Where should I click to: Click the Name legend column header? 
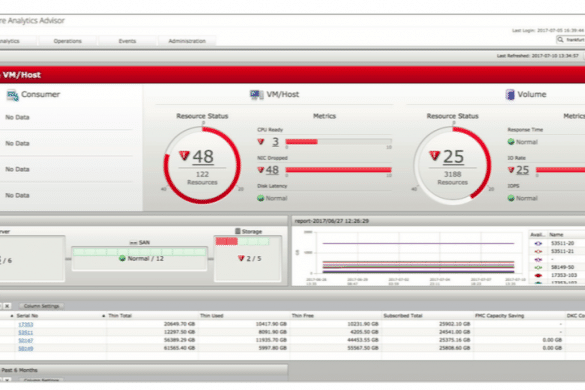pyautogui.click(x=556, y=235)
